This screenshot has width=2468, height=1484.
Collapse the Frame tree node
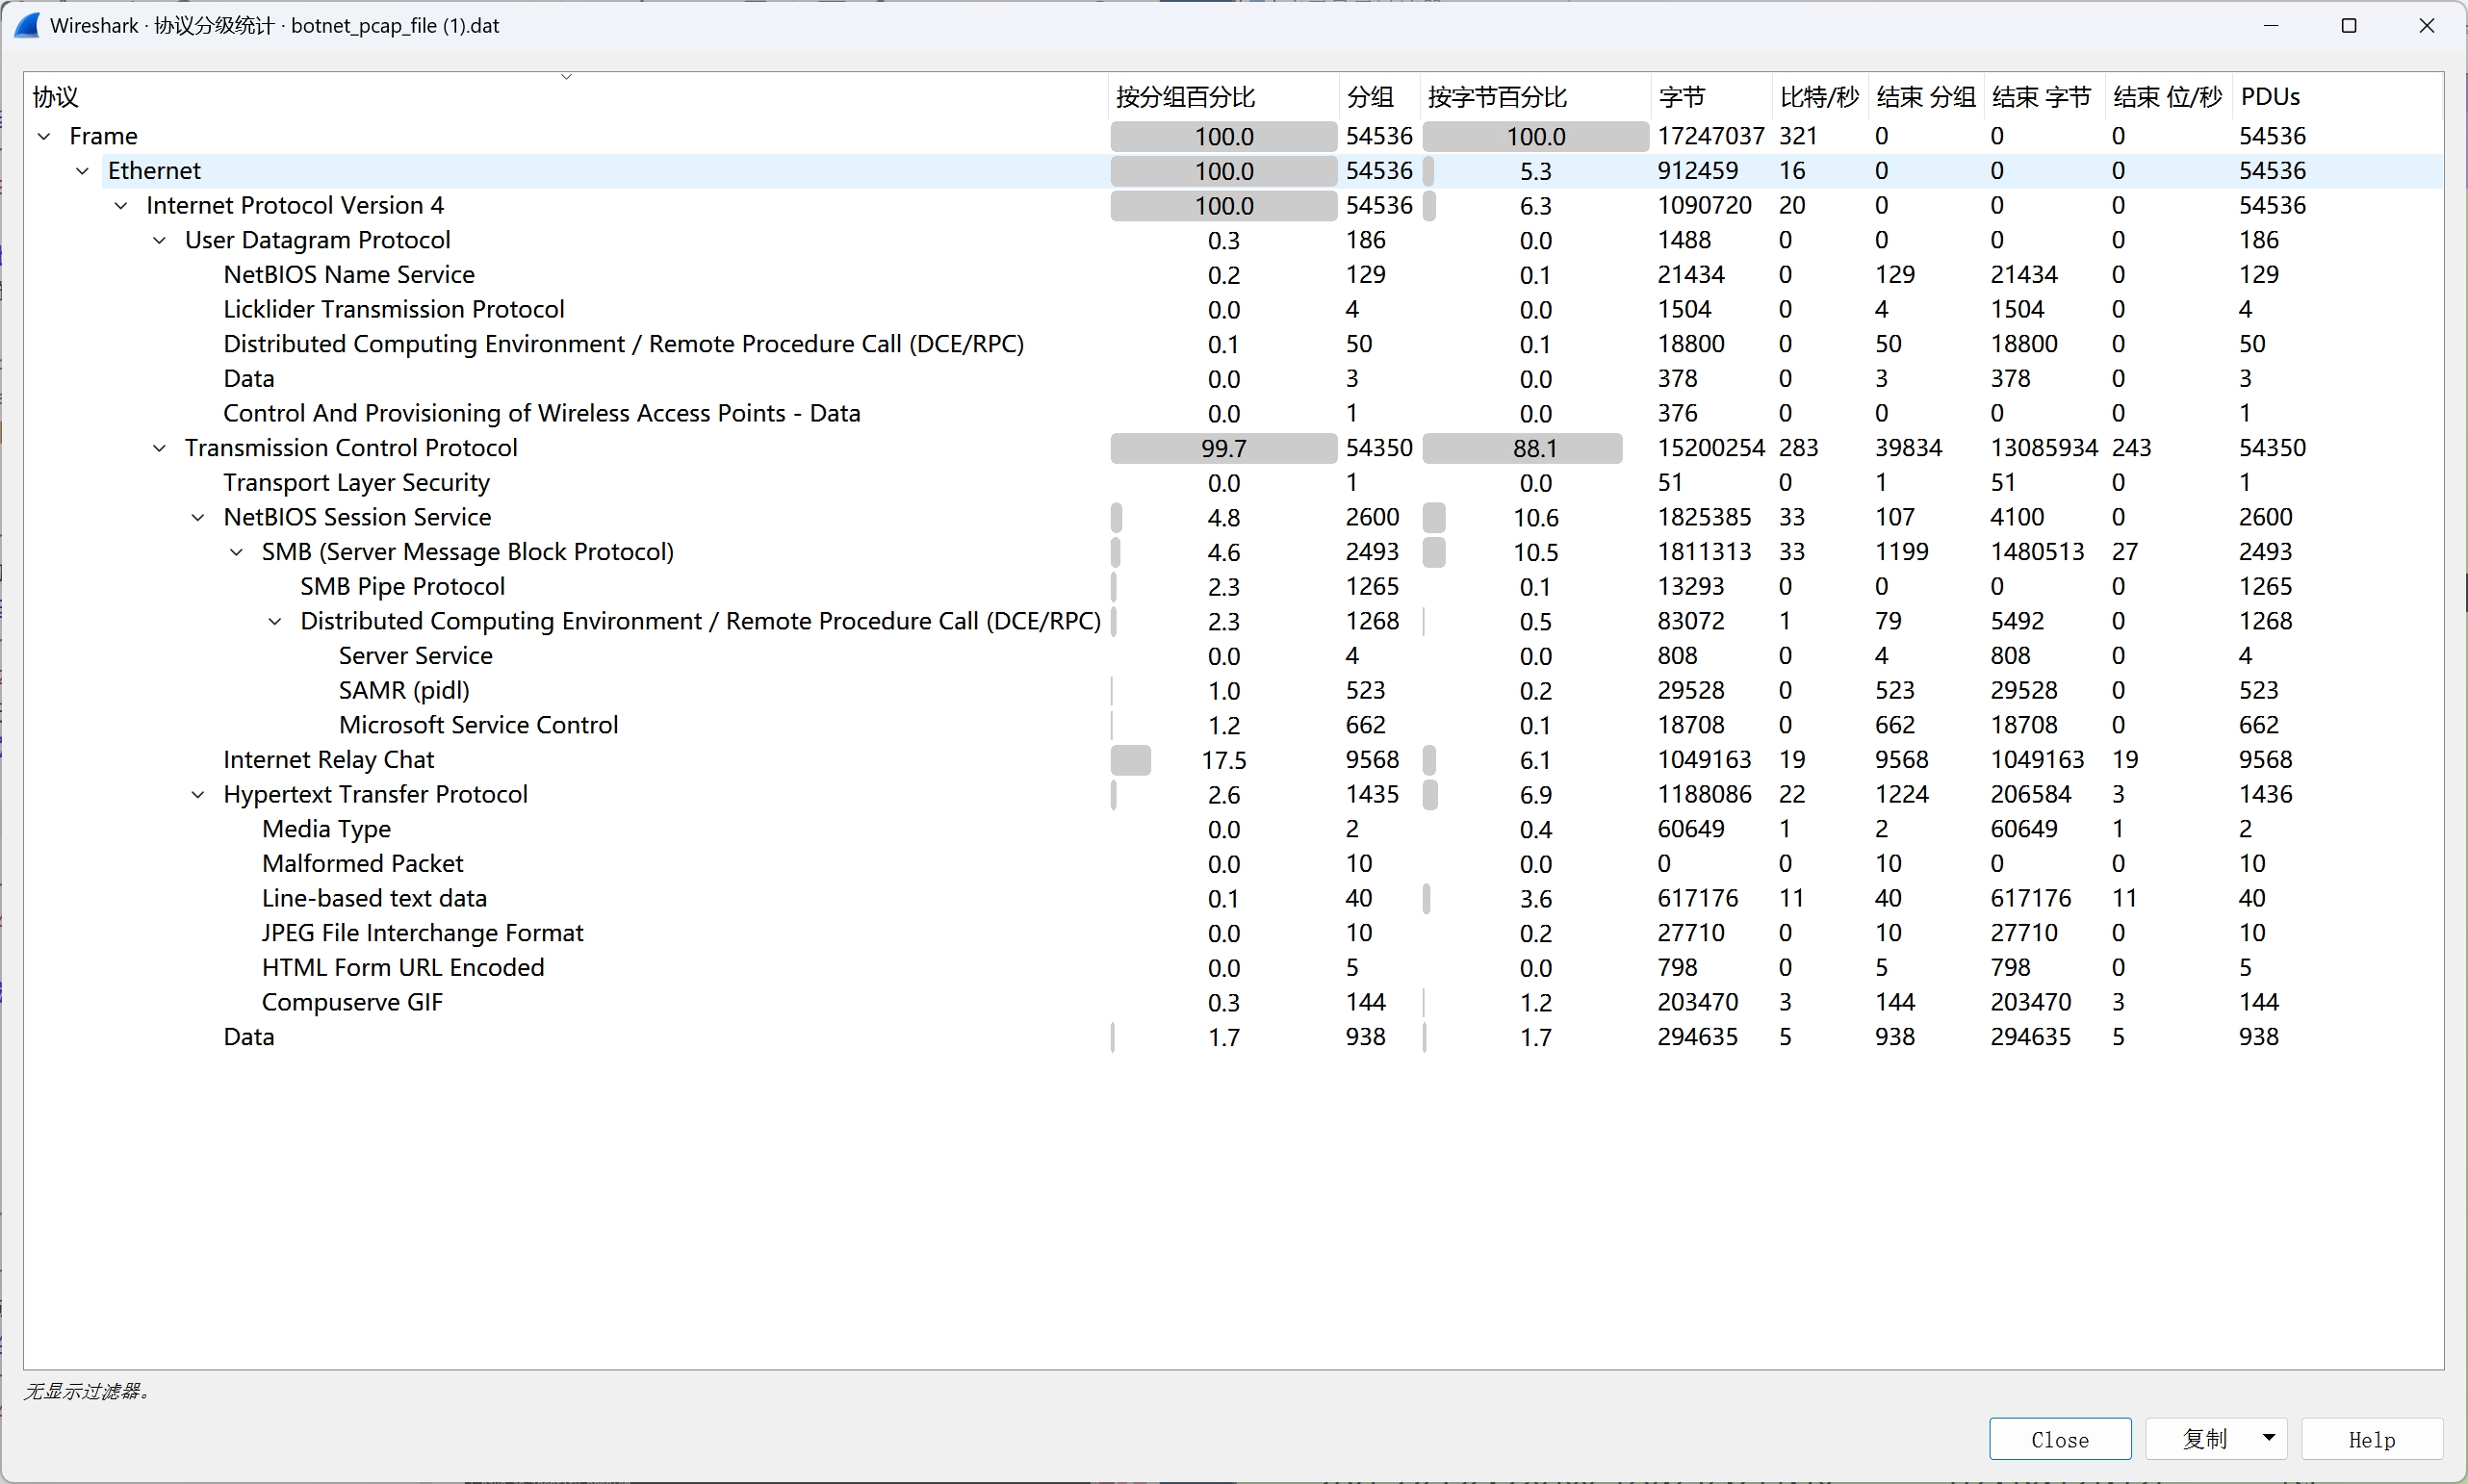coord(44,136)
